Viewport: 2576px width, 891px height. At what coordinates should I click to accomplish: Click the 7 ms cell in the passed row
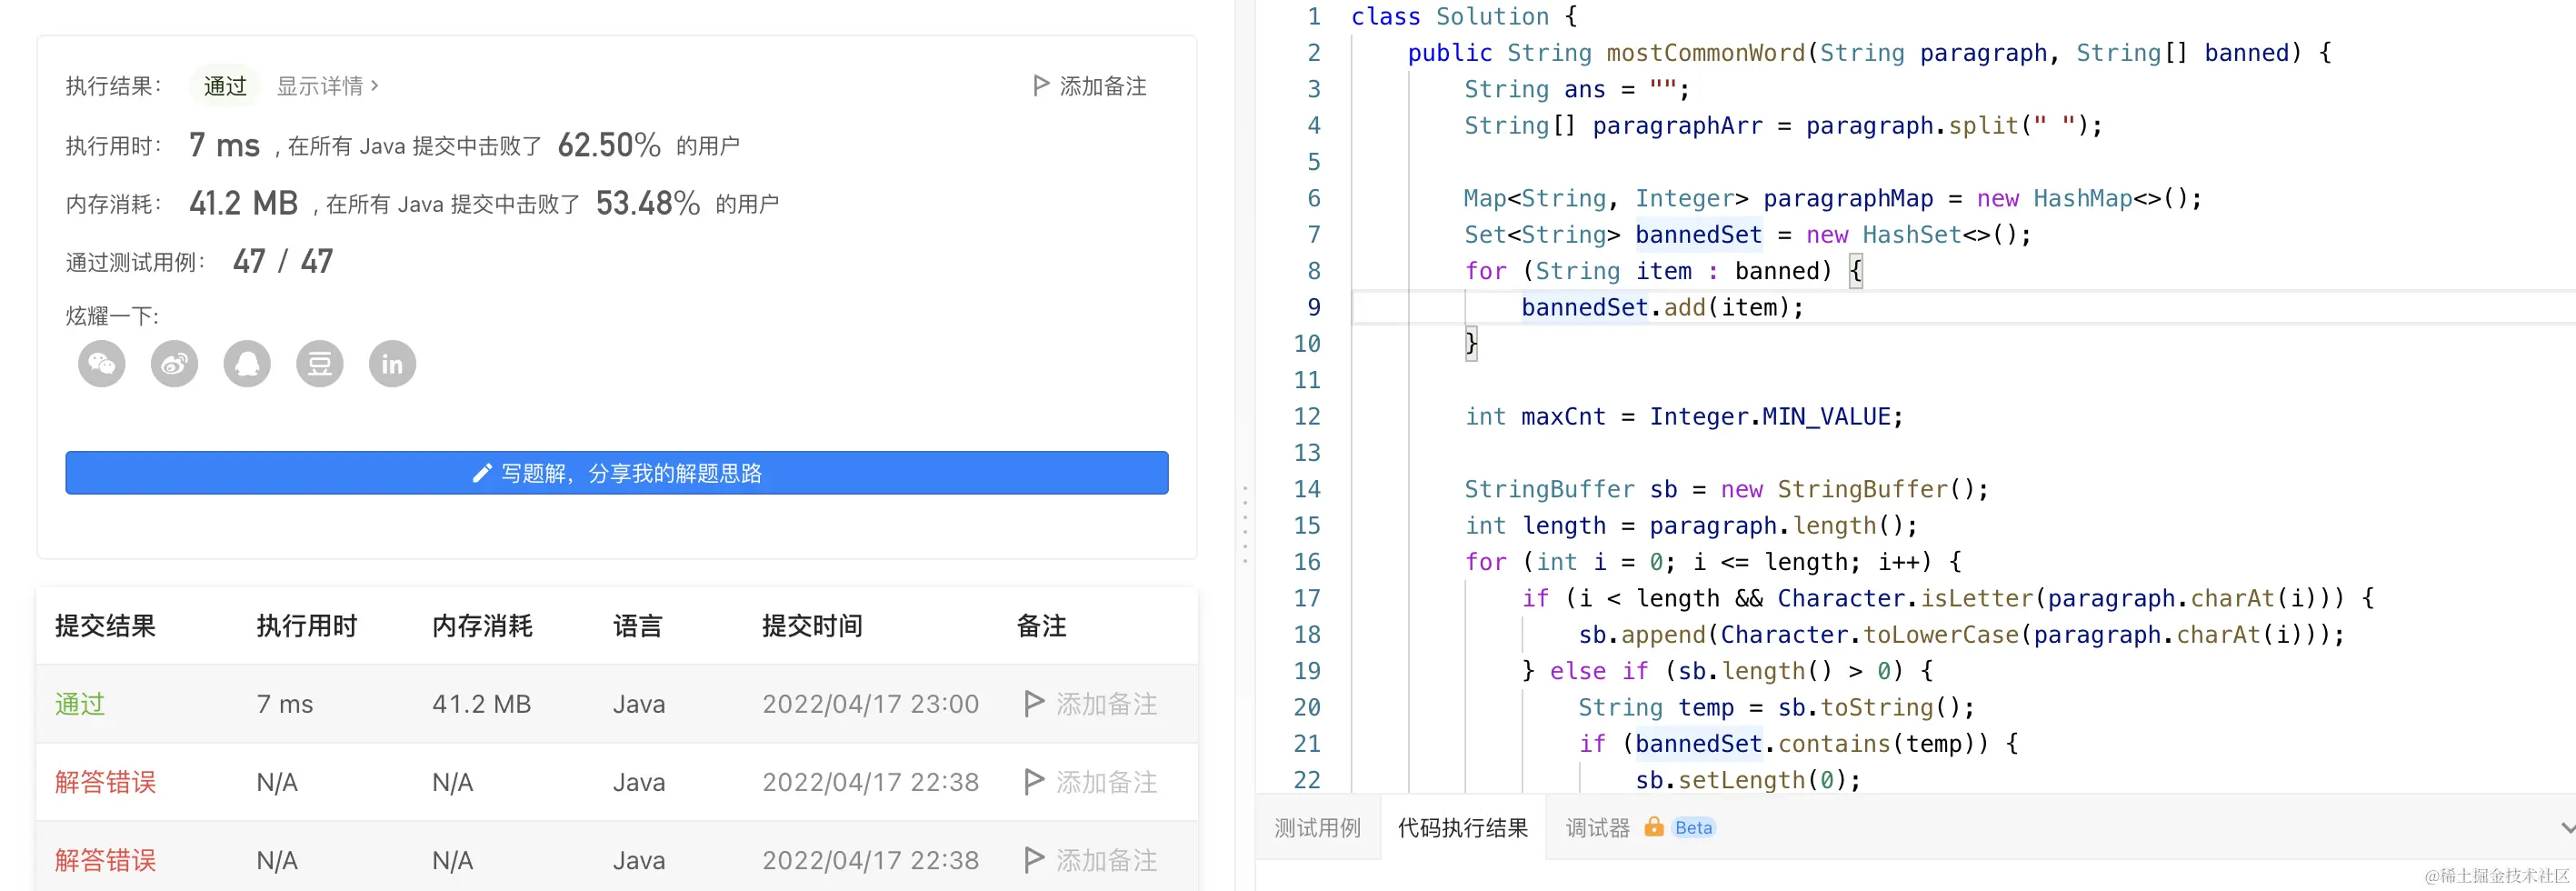tap(285, 704)
